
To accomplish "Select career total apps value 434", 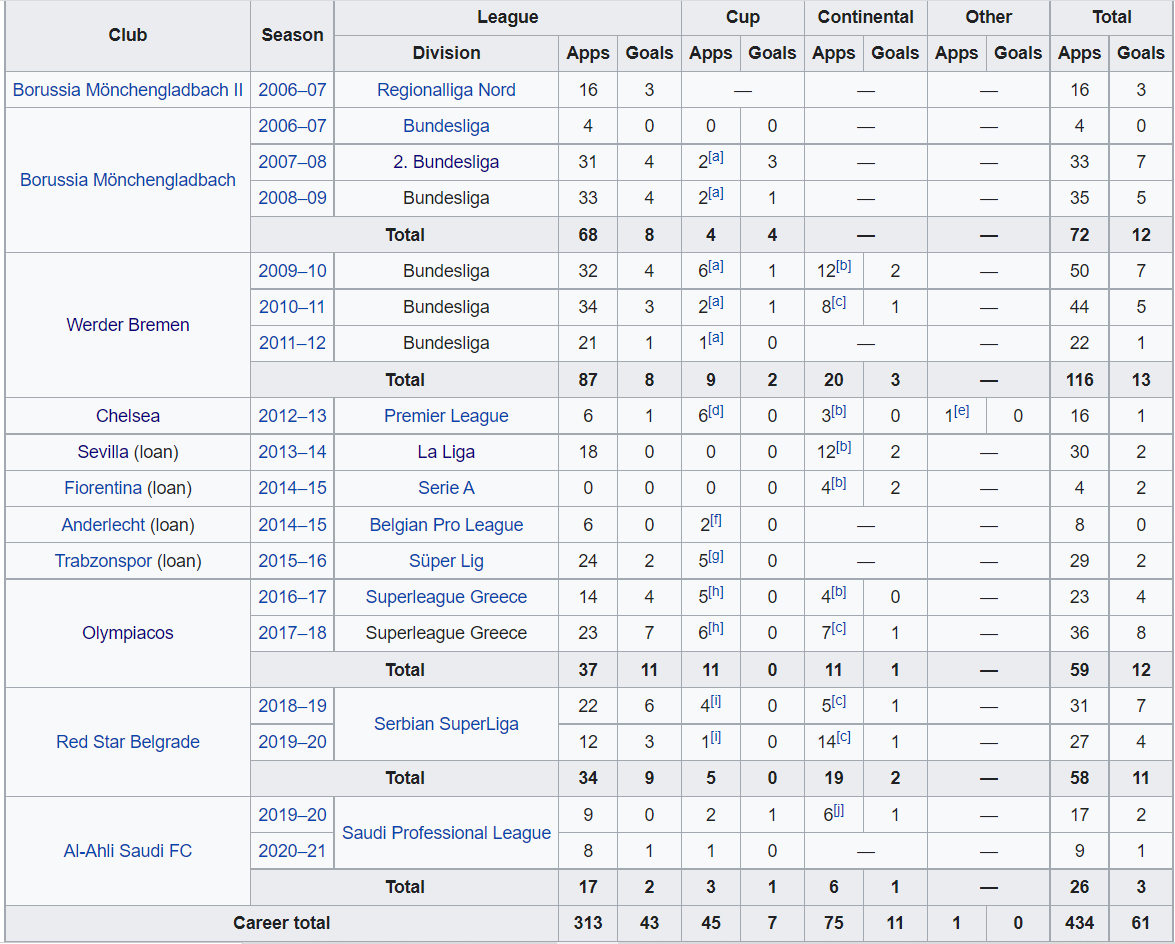I will pyautogui.click(x=1079, y=923).
